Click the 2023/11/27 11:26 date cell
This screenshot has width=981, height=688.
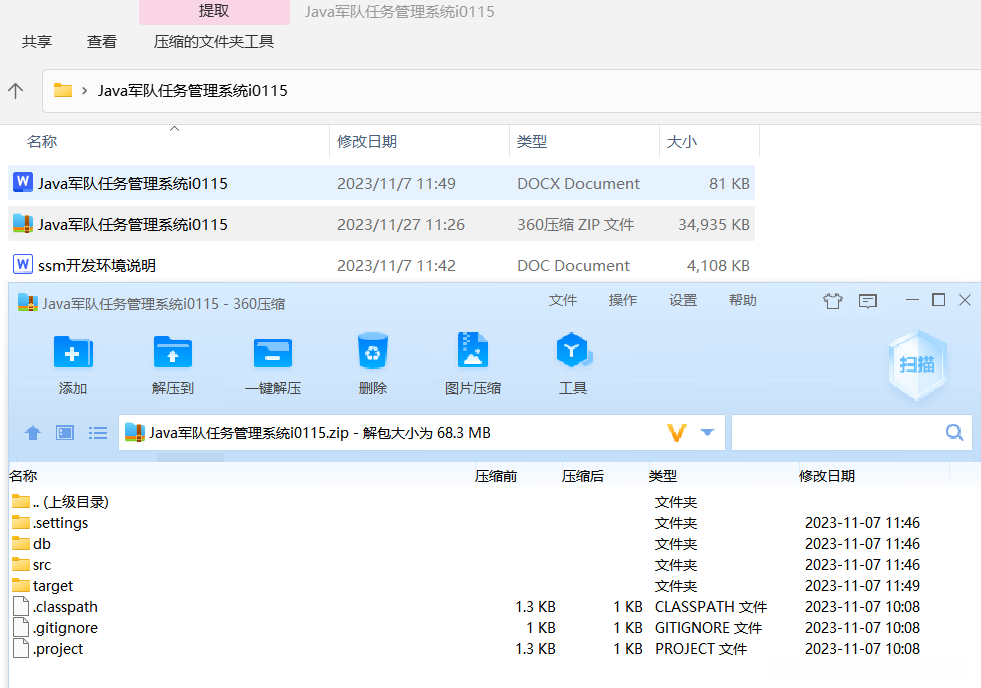401,225
